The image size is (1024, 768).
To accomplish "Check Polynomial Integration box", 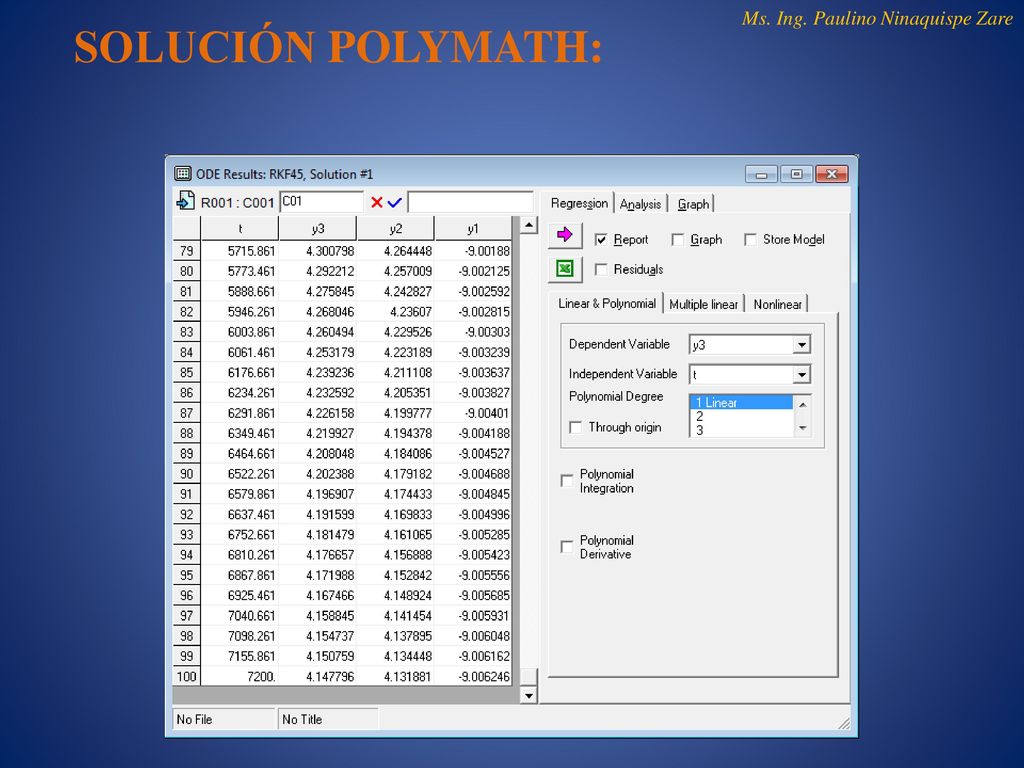I will point(567,481).
